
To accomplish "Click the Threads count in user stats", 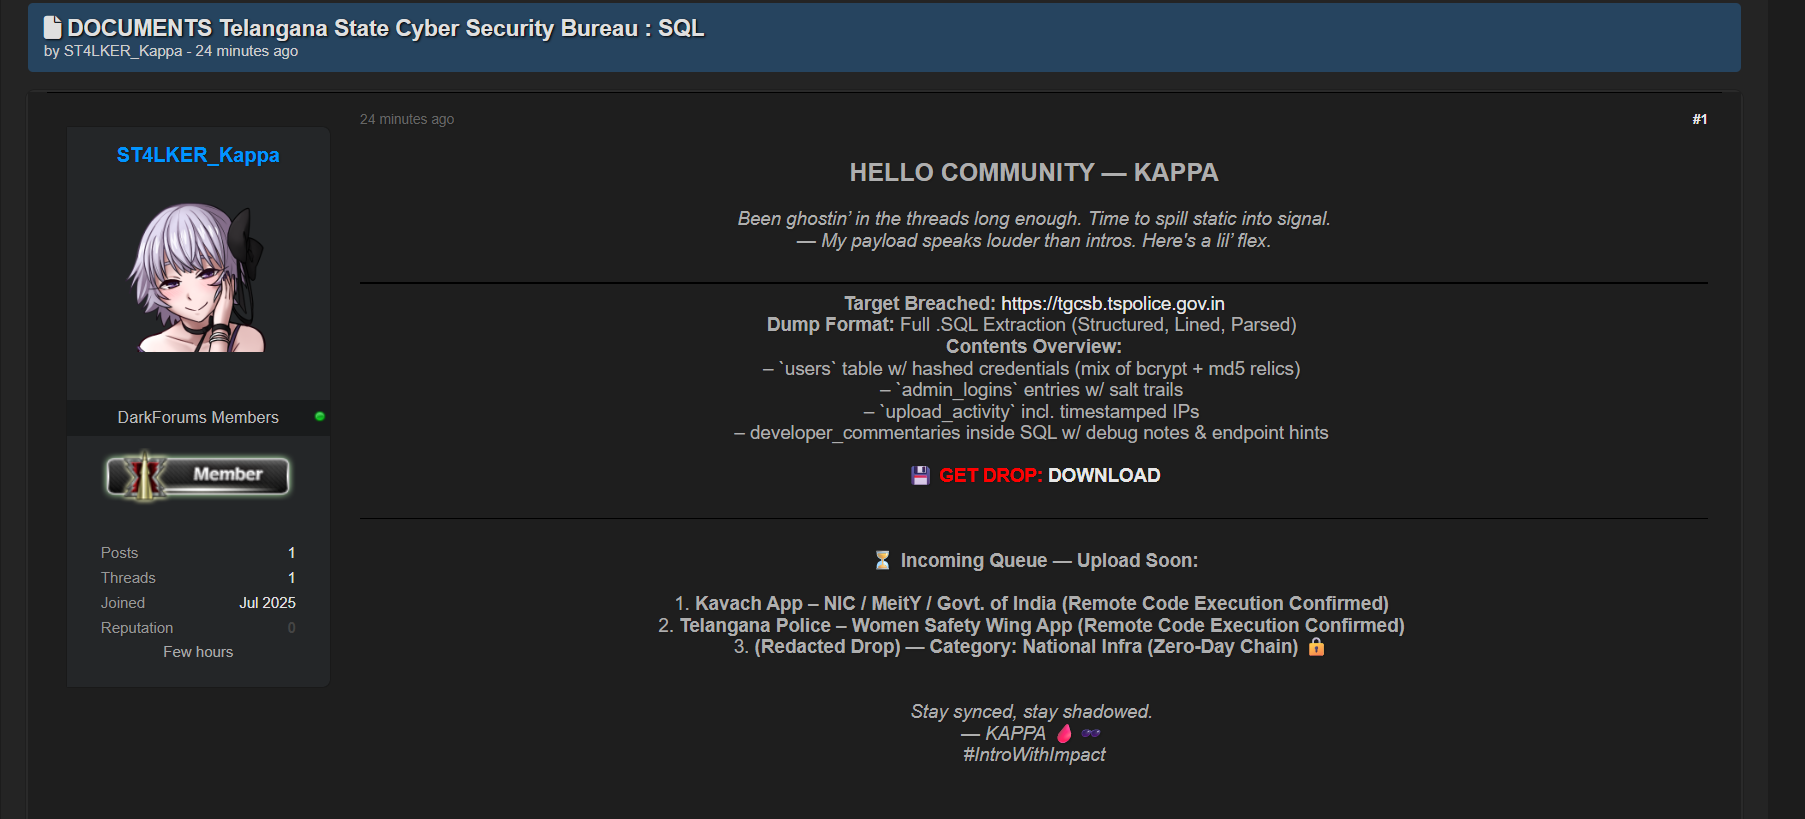I will [291, 578].
